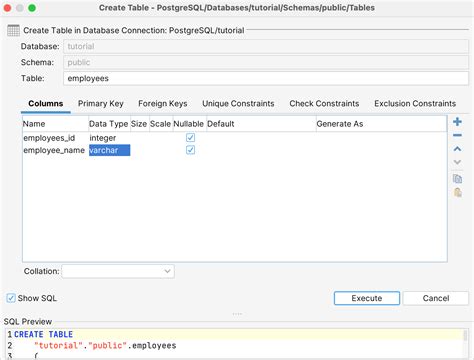Open the Check Constraints tab
The height and width of the screenshot is (360, 474).
tap(324, 104)
